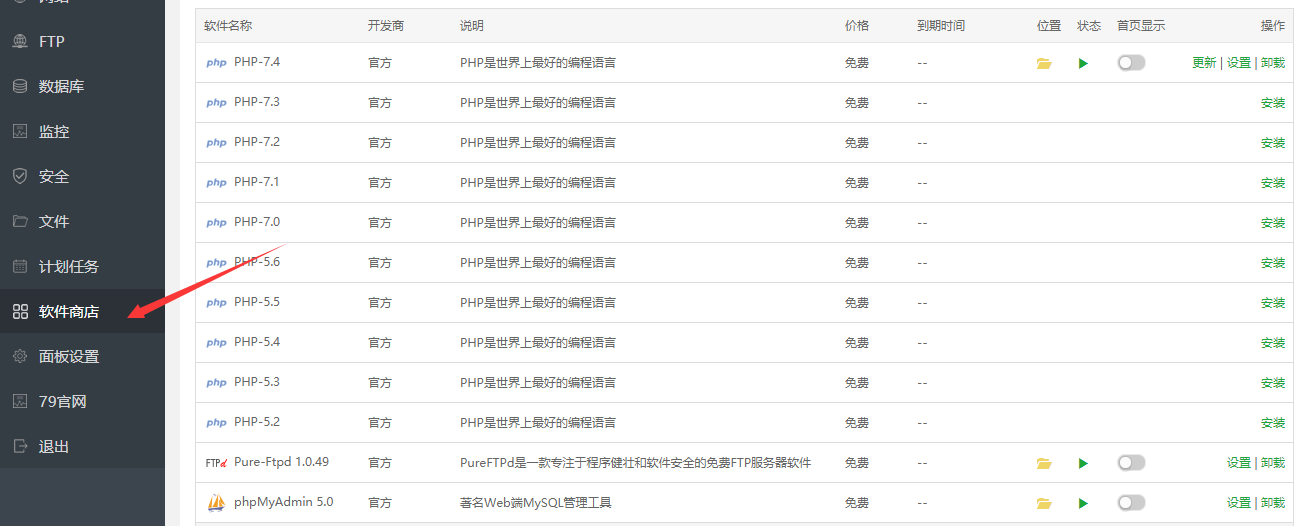The height and width of the screenshot is (526, 1301).
Task: Install PHP-7.2 via its 安装 link
Action: [1273, 143]
